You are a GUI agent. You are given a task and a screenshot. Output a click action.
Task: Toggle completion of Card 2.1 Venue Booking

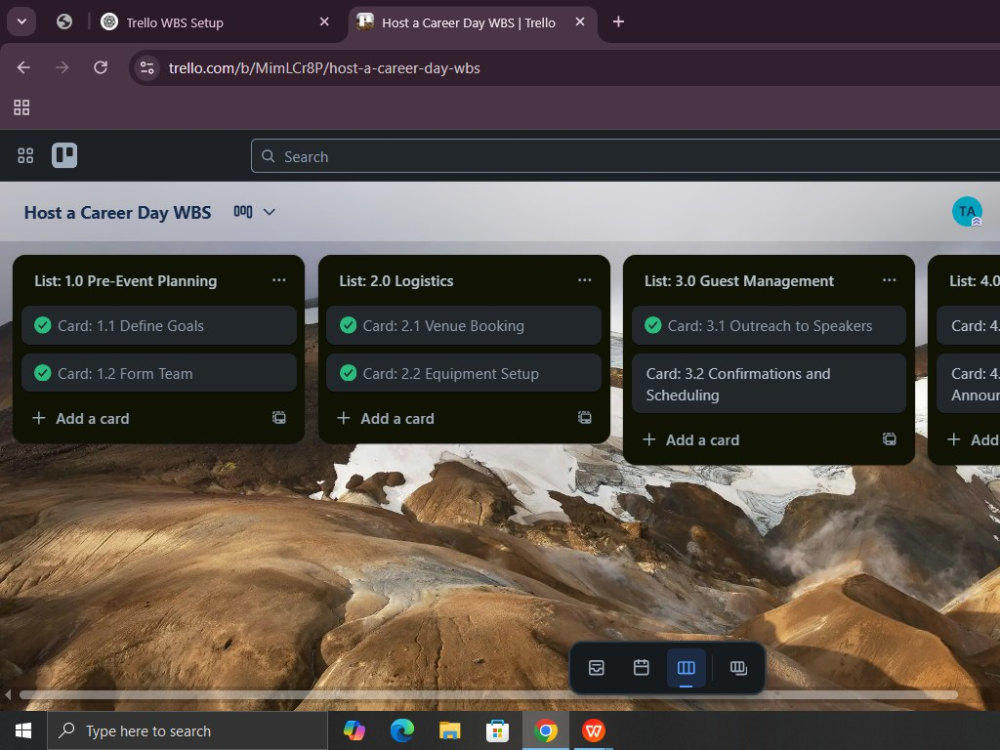[x=348, y=325]
